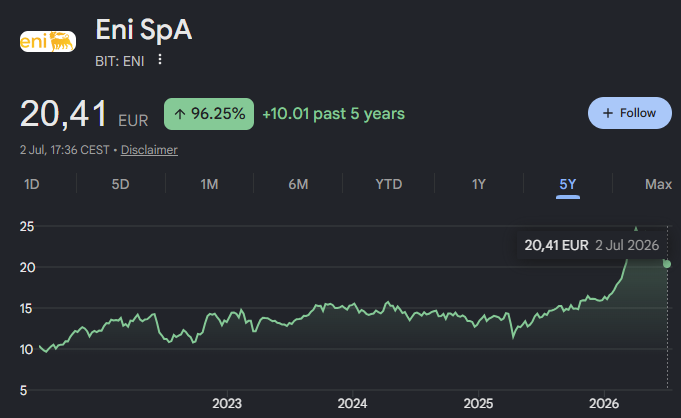
Task: Click the EUR currency label beside price
Action: click(133, 120)
